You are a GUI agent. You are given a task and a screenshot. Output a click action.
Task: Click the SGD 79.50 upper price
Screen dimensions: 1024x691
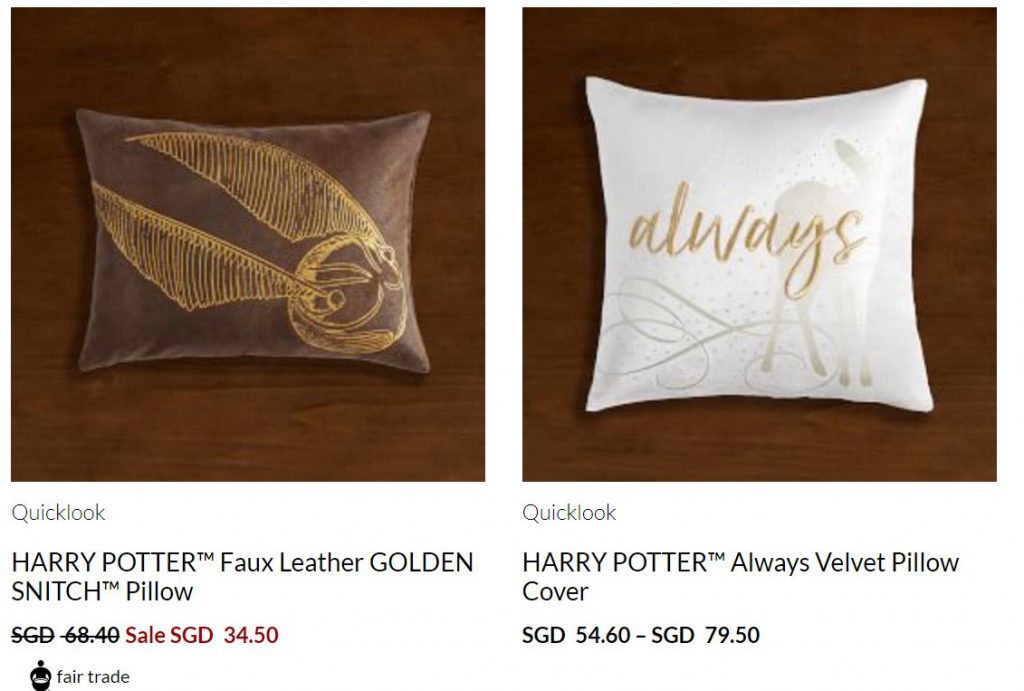705,635
